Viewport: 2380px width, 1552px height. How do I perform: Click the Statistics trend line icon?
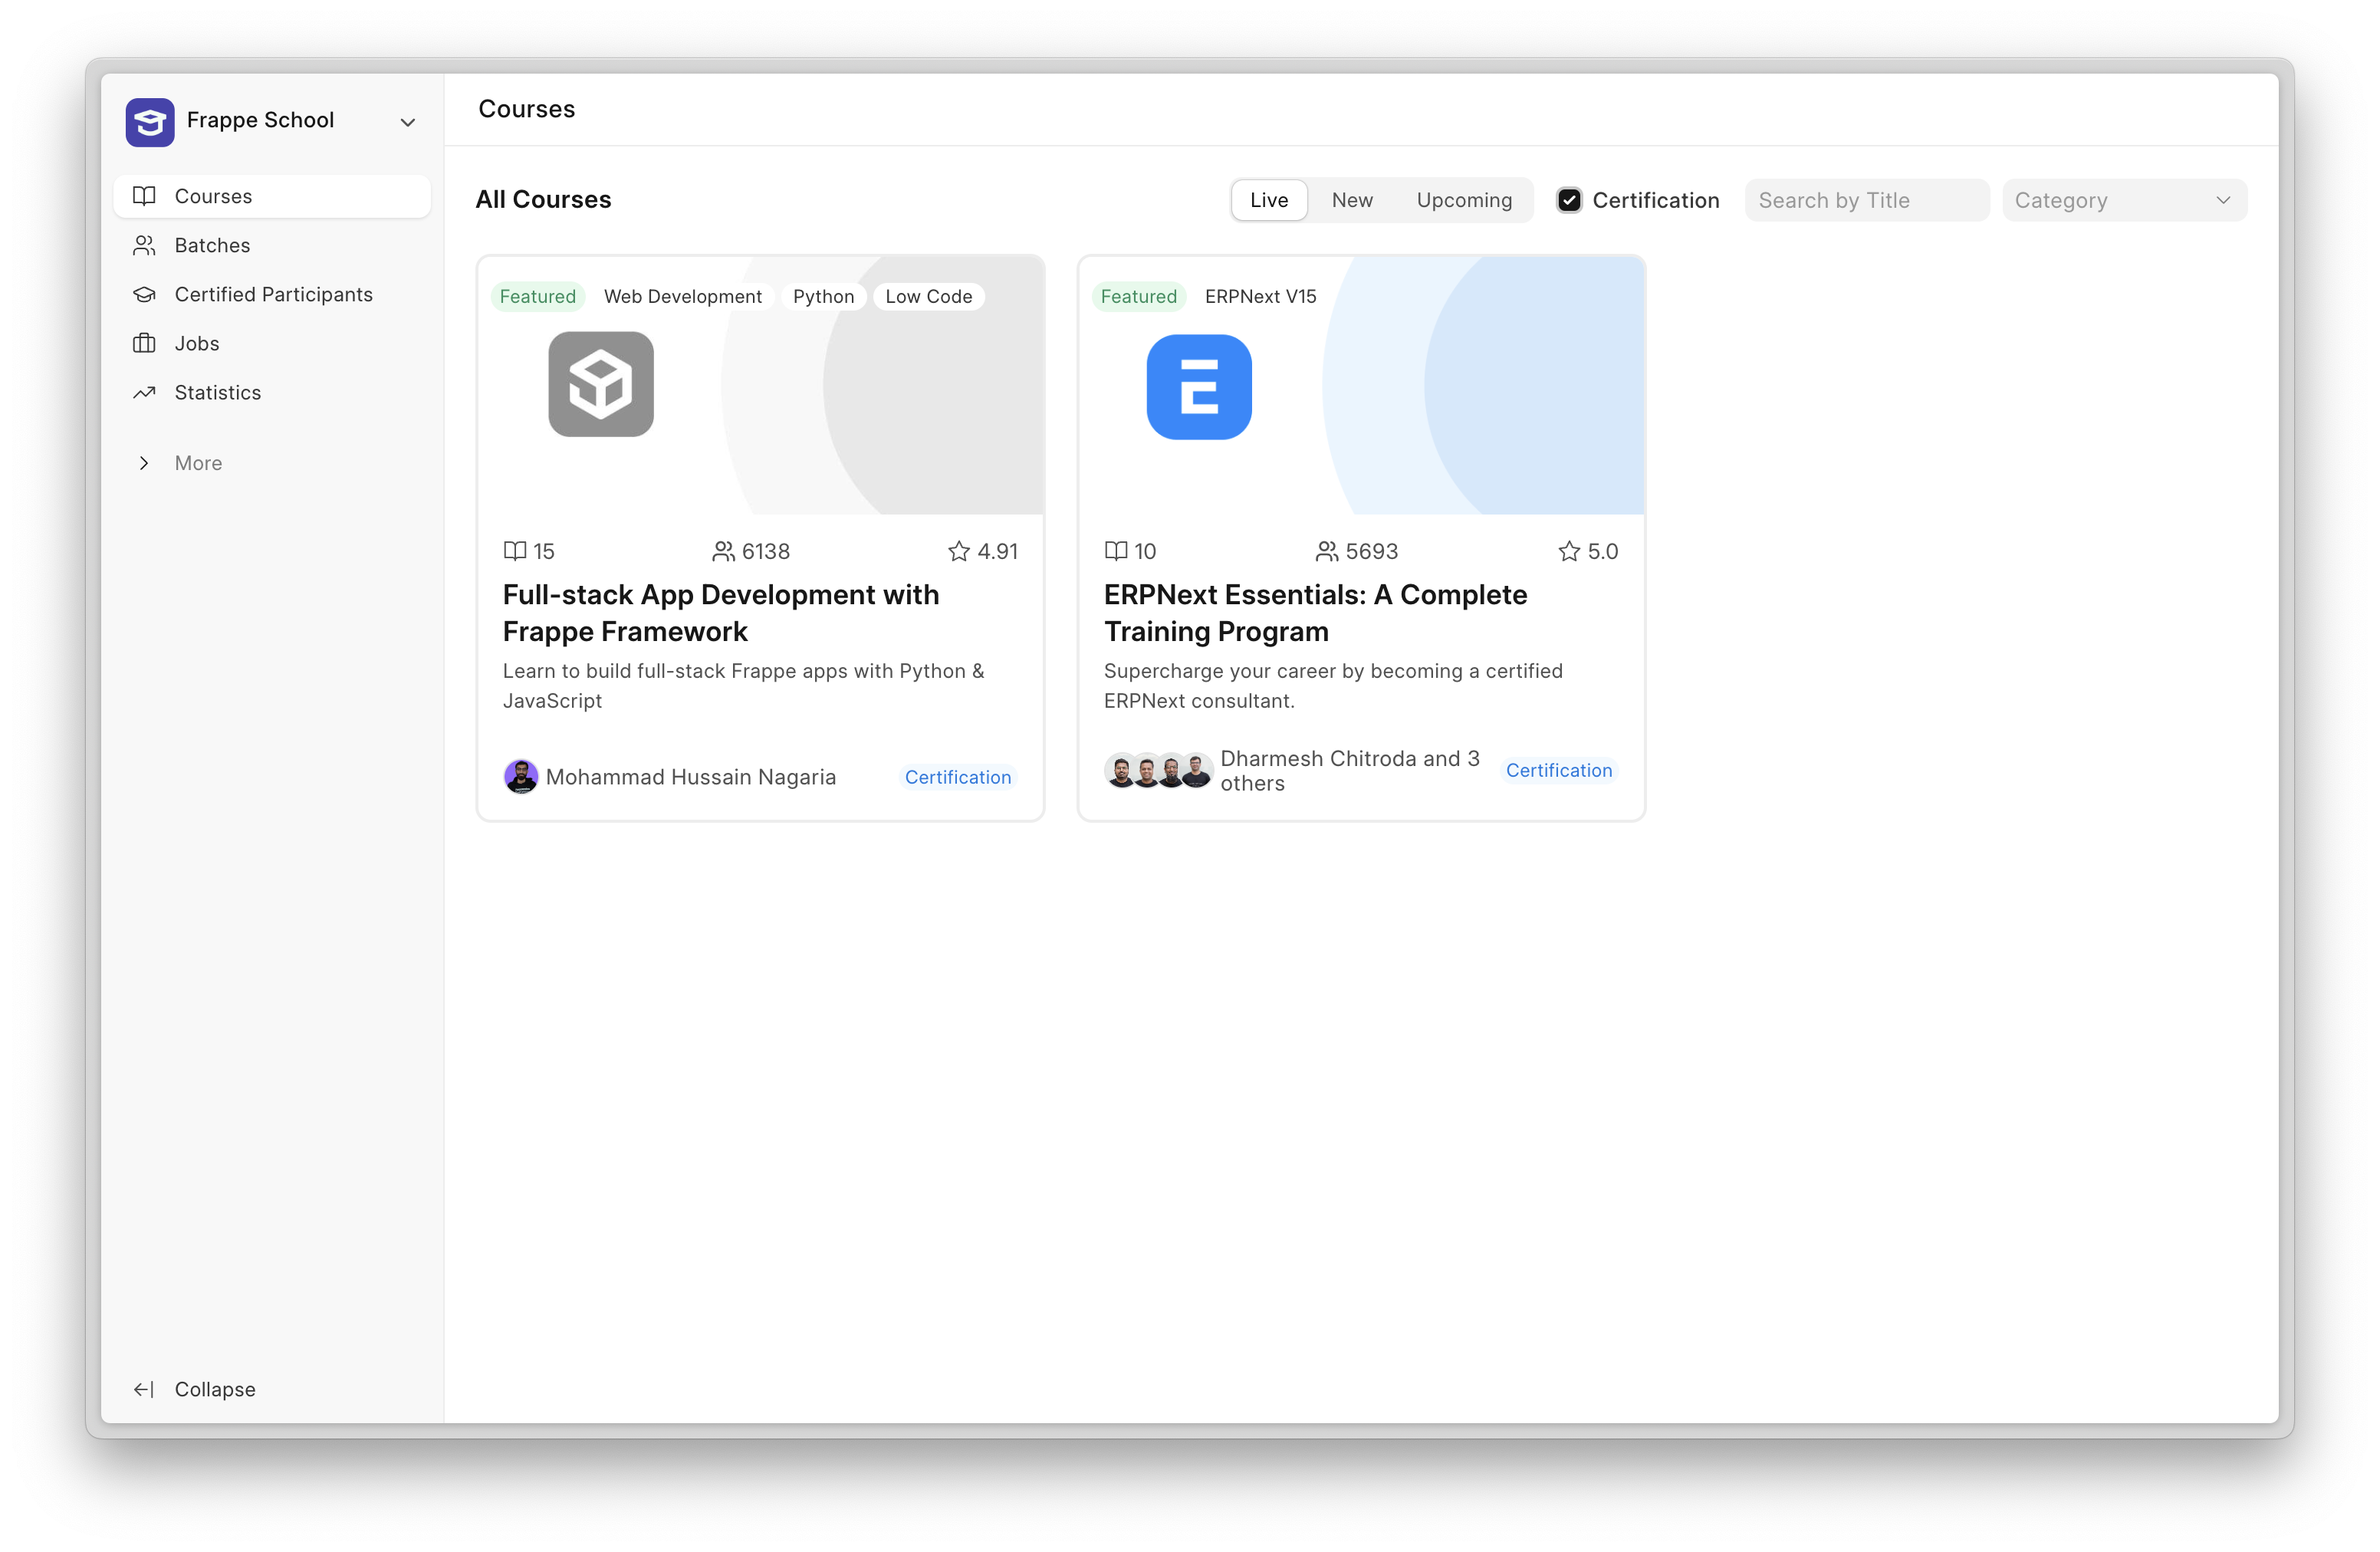click(x=144, y=392)
